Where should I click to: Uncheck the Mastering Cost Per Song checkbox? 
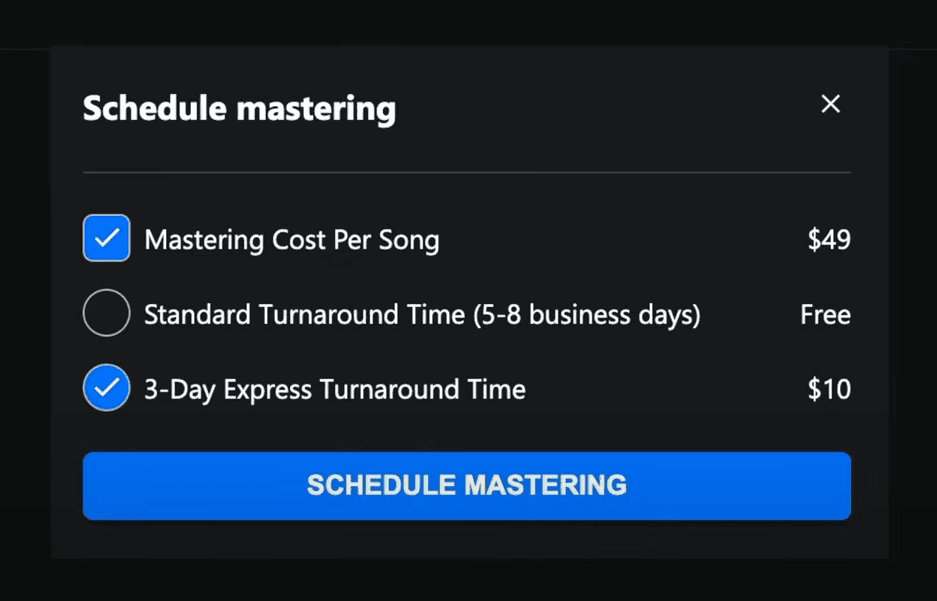(106, 239)
